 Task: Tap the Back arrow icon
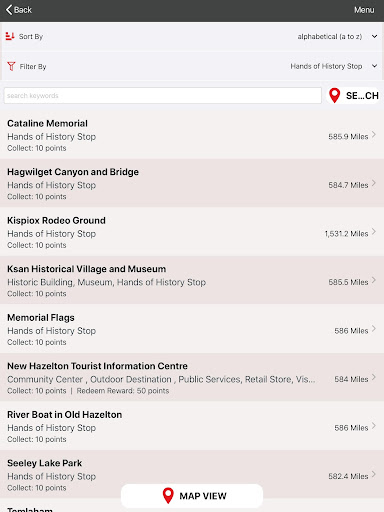click(9, 10)
